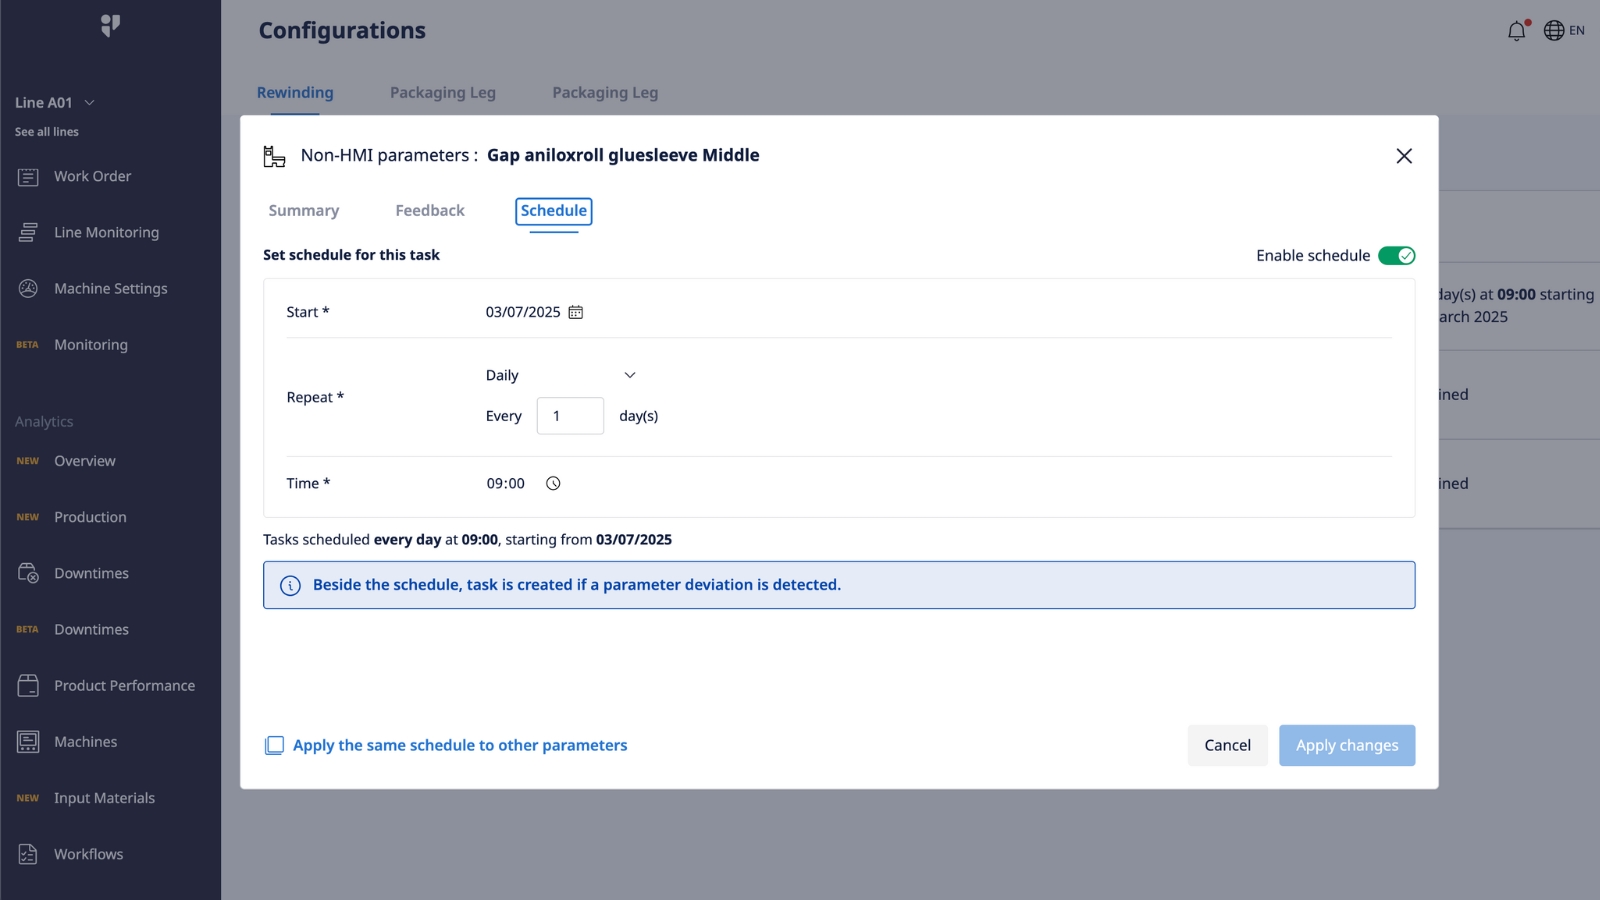Click the Every day(s) number input
Screen dimensions: 1600x900
click(x=570, y=416)
